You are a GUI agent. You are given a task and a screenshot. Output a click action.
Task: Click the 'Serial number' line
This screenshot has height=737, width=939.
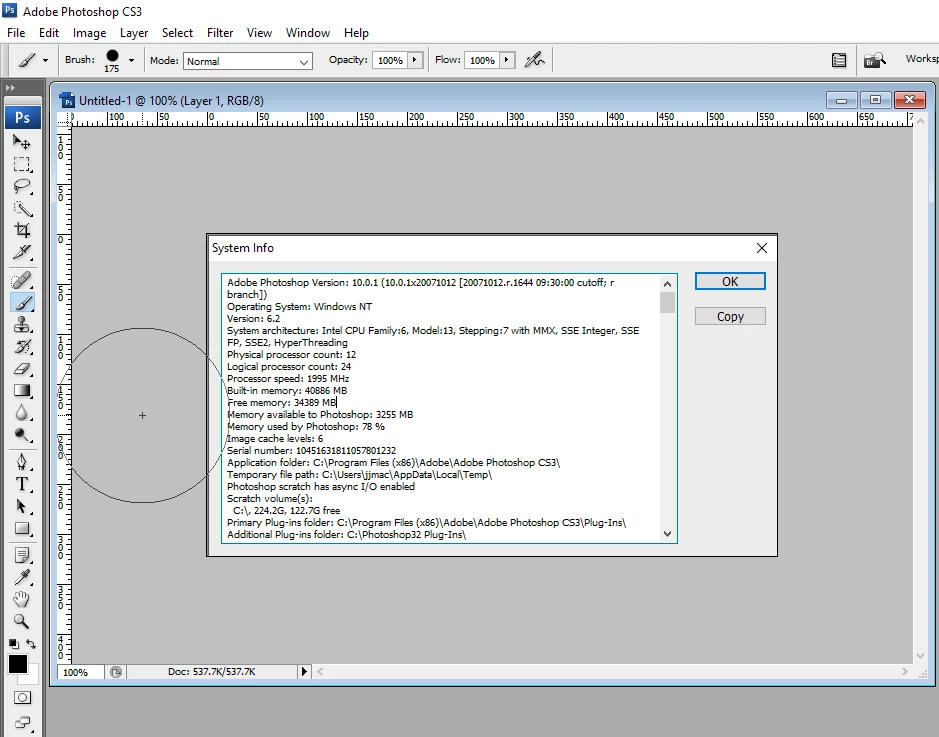coord(311,450)
